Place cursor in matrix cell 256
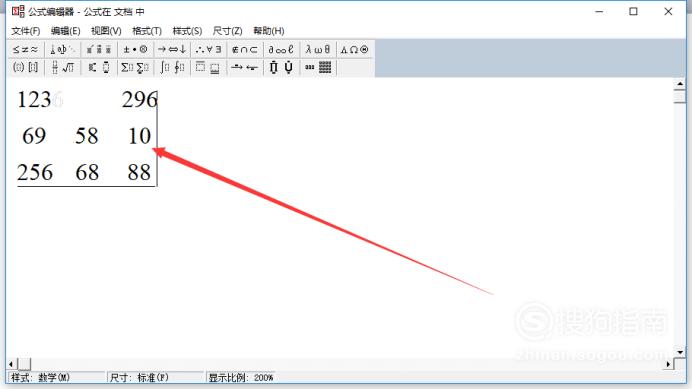This screenshot has height=389, width=692. (x=35, y=172)
